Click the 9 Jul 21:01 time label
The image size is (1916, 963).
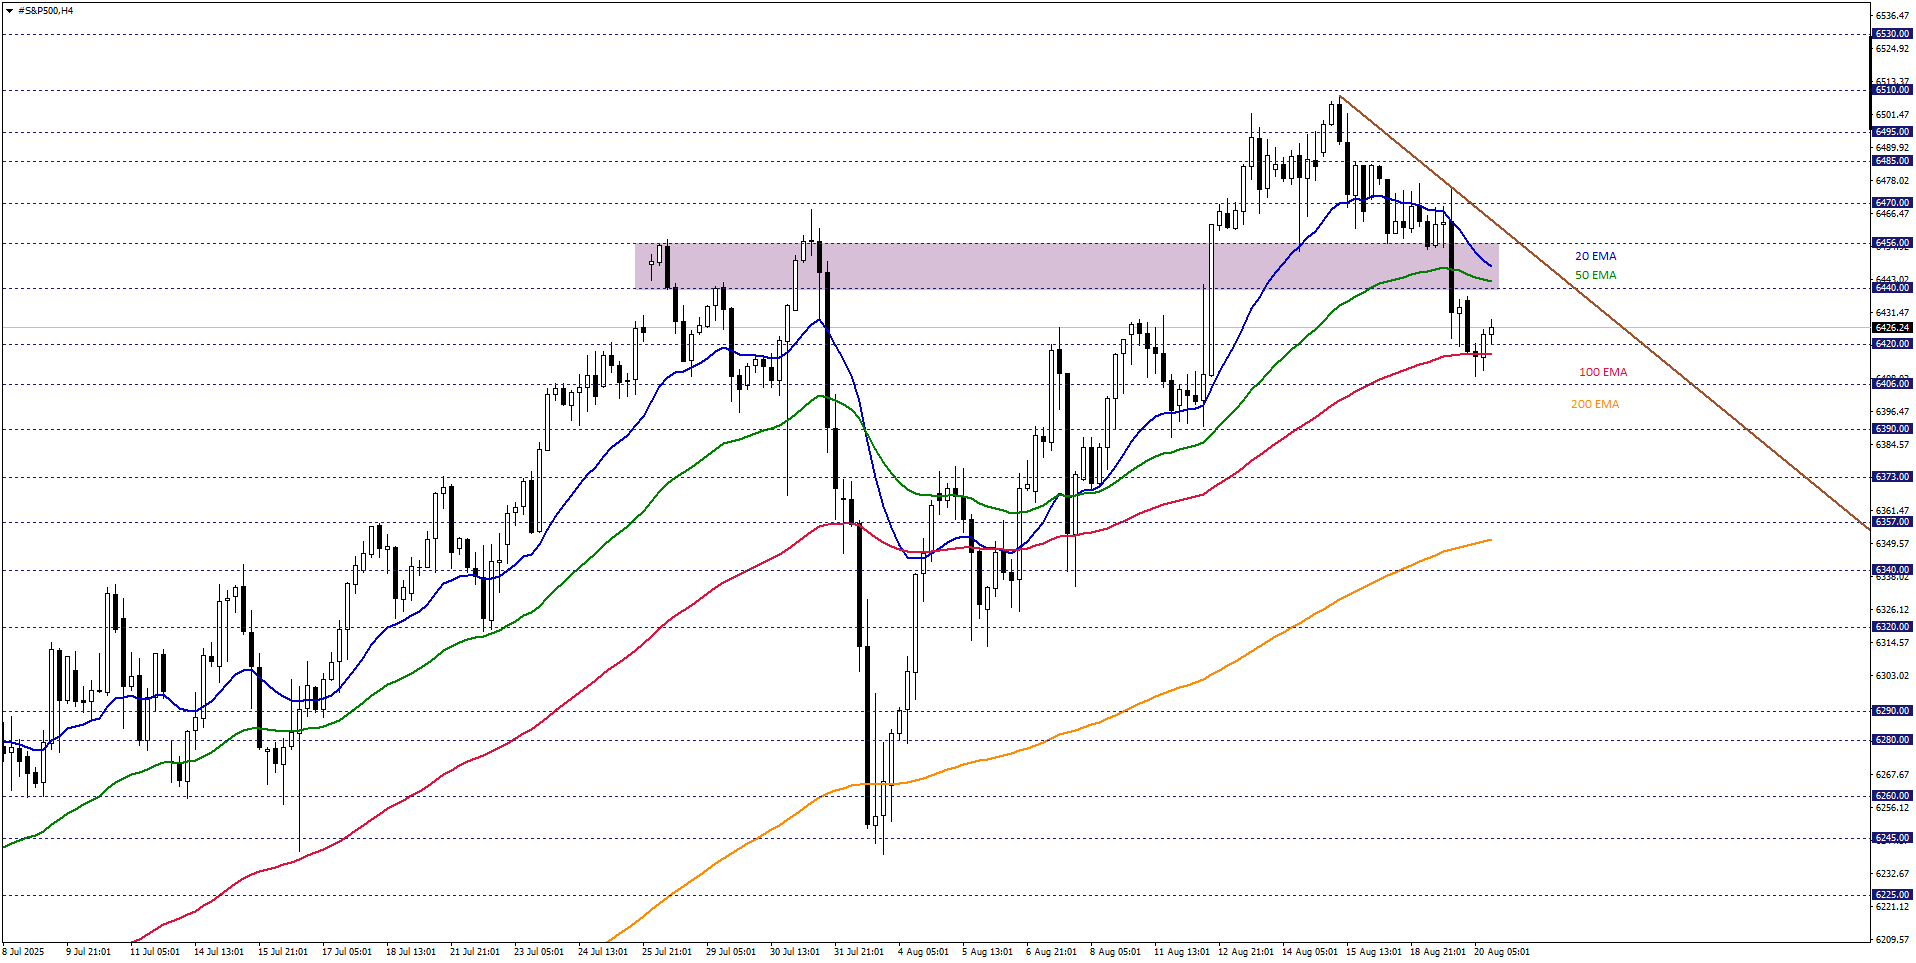(x=89, y=952)
